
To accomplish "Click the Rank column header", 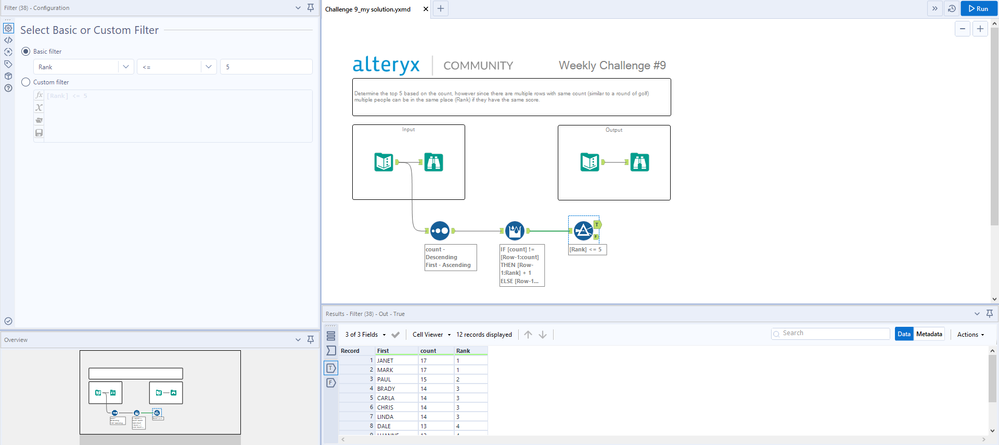I will coord(471,351).
